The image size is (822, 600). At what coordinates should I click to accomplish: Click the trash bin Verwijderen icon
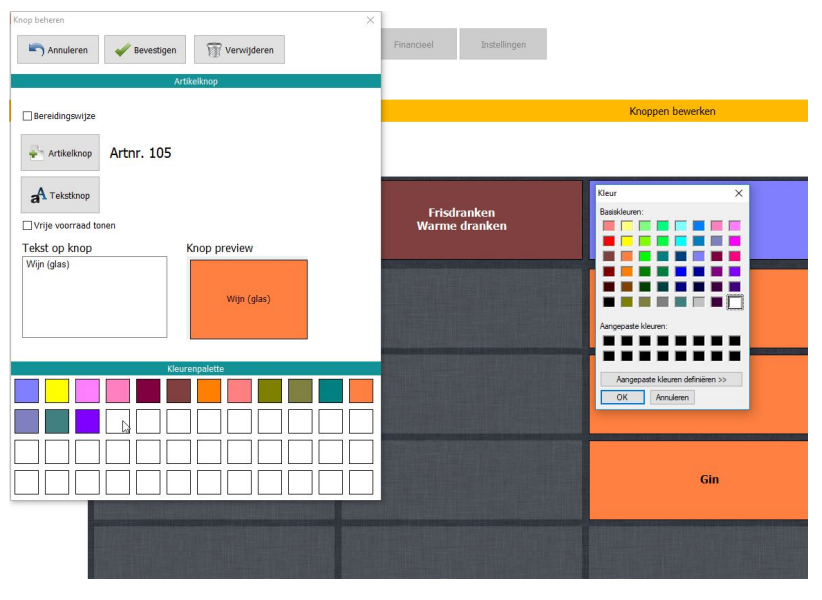pyautogui.click(x=213, y=50)
